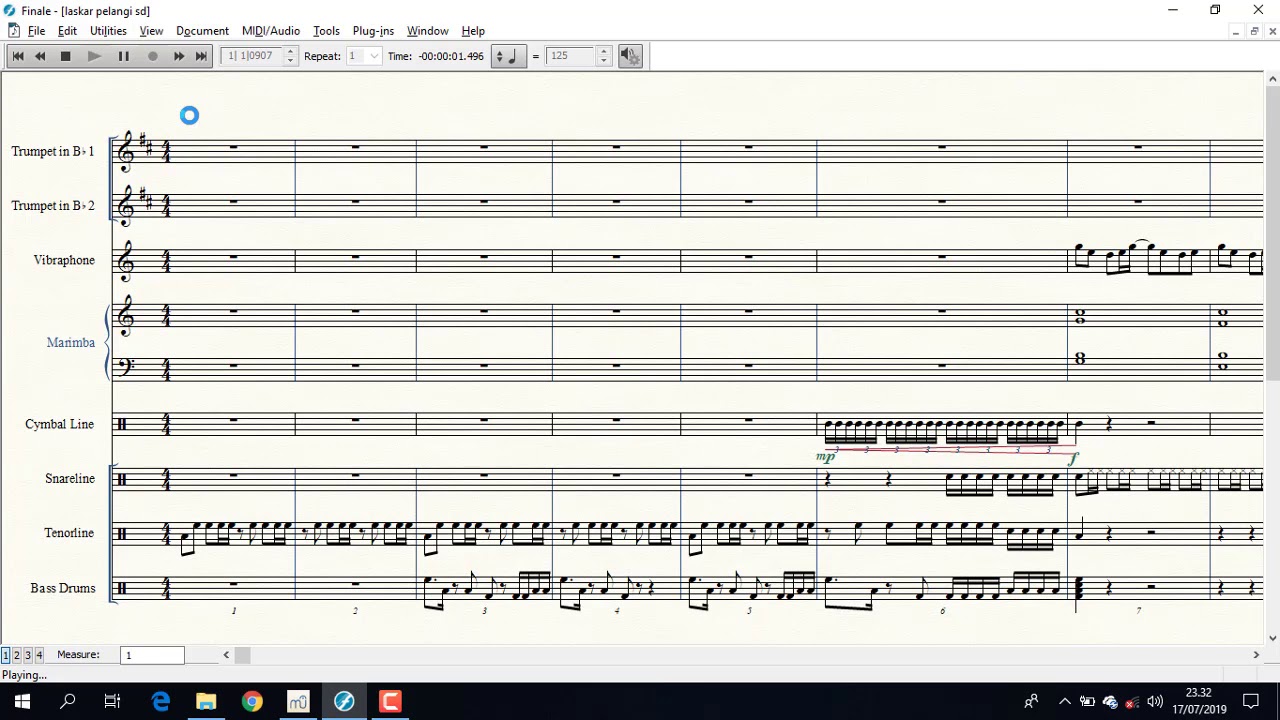This screenshot has width=1280, height=720.
Task: Switch to MuseScore on taskbar
Action: 298,702
